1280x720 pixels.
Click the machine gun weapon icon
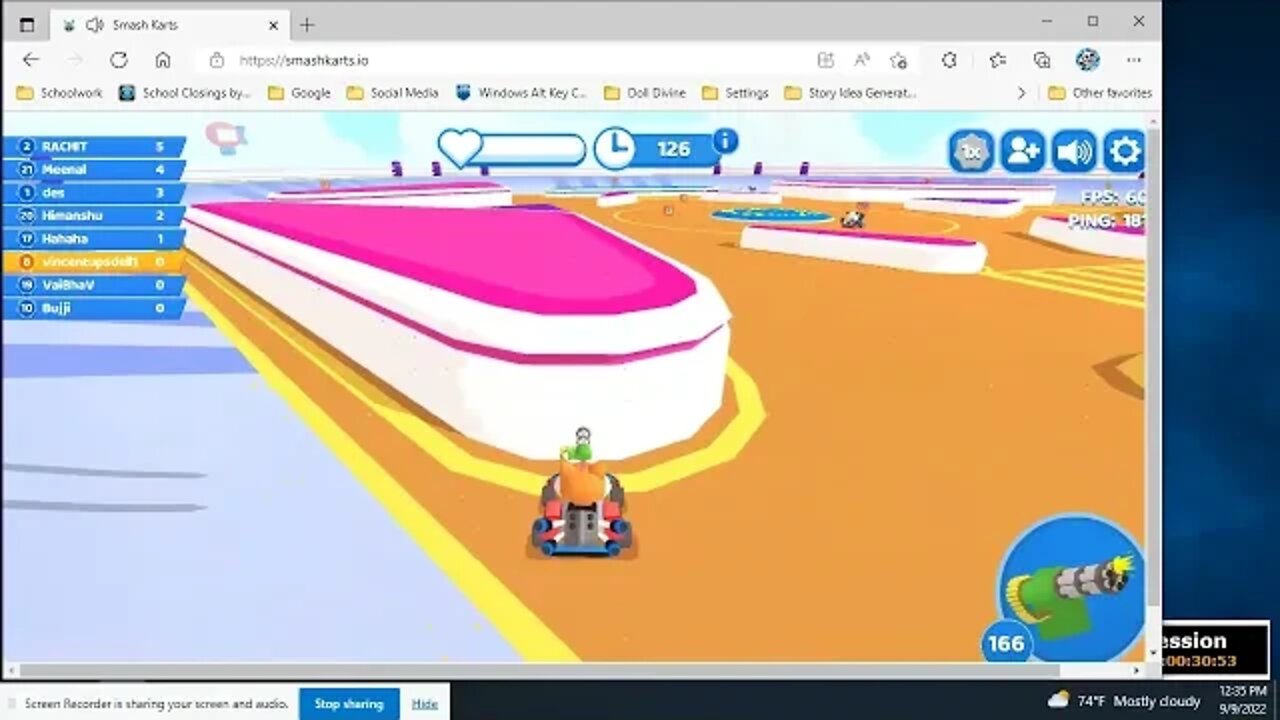point(1073,590)
